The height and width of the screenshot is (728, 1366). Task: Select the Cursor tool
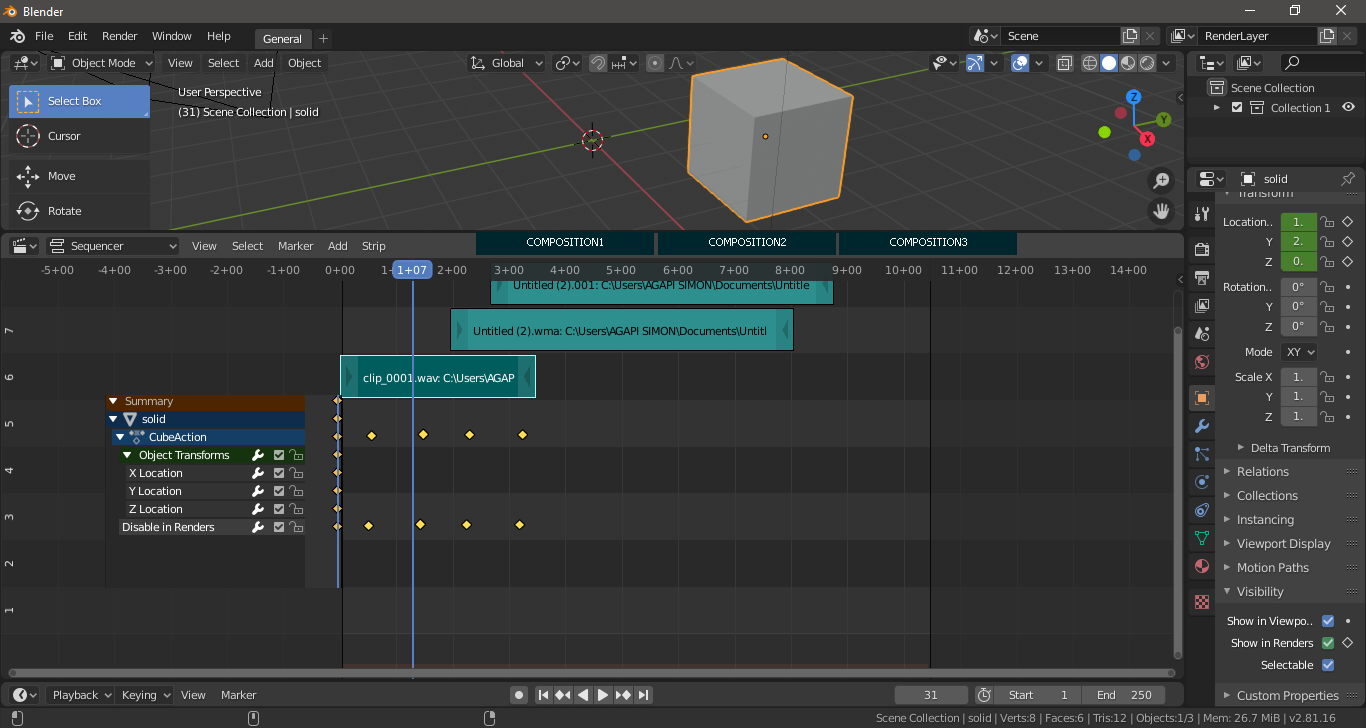(80, 136)
